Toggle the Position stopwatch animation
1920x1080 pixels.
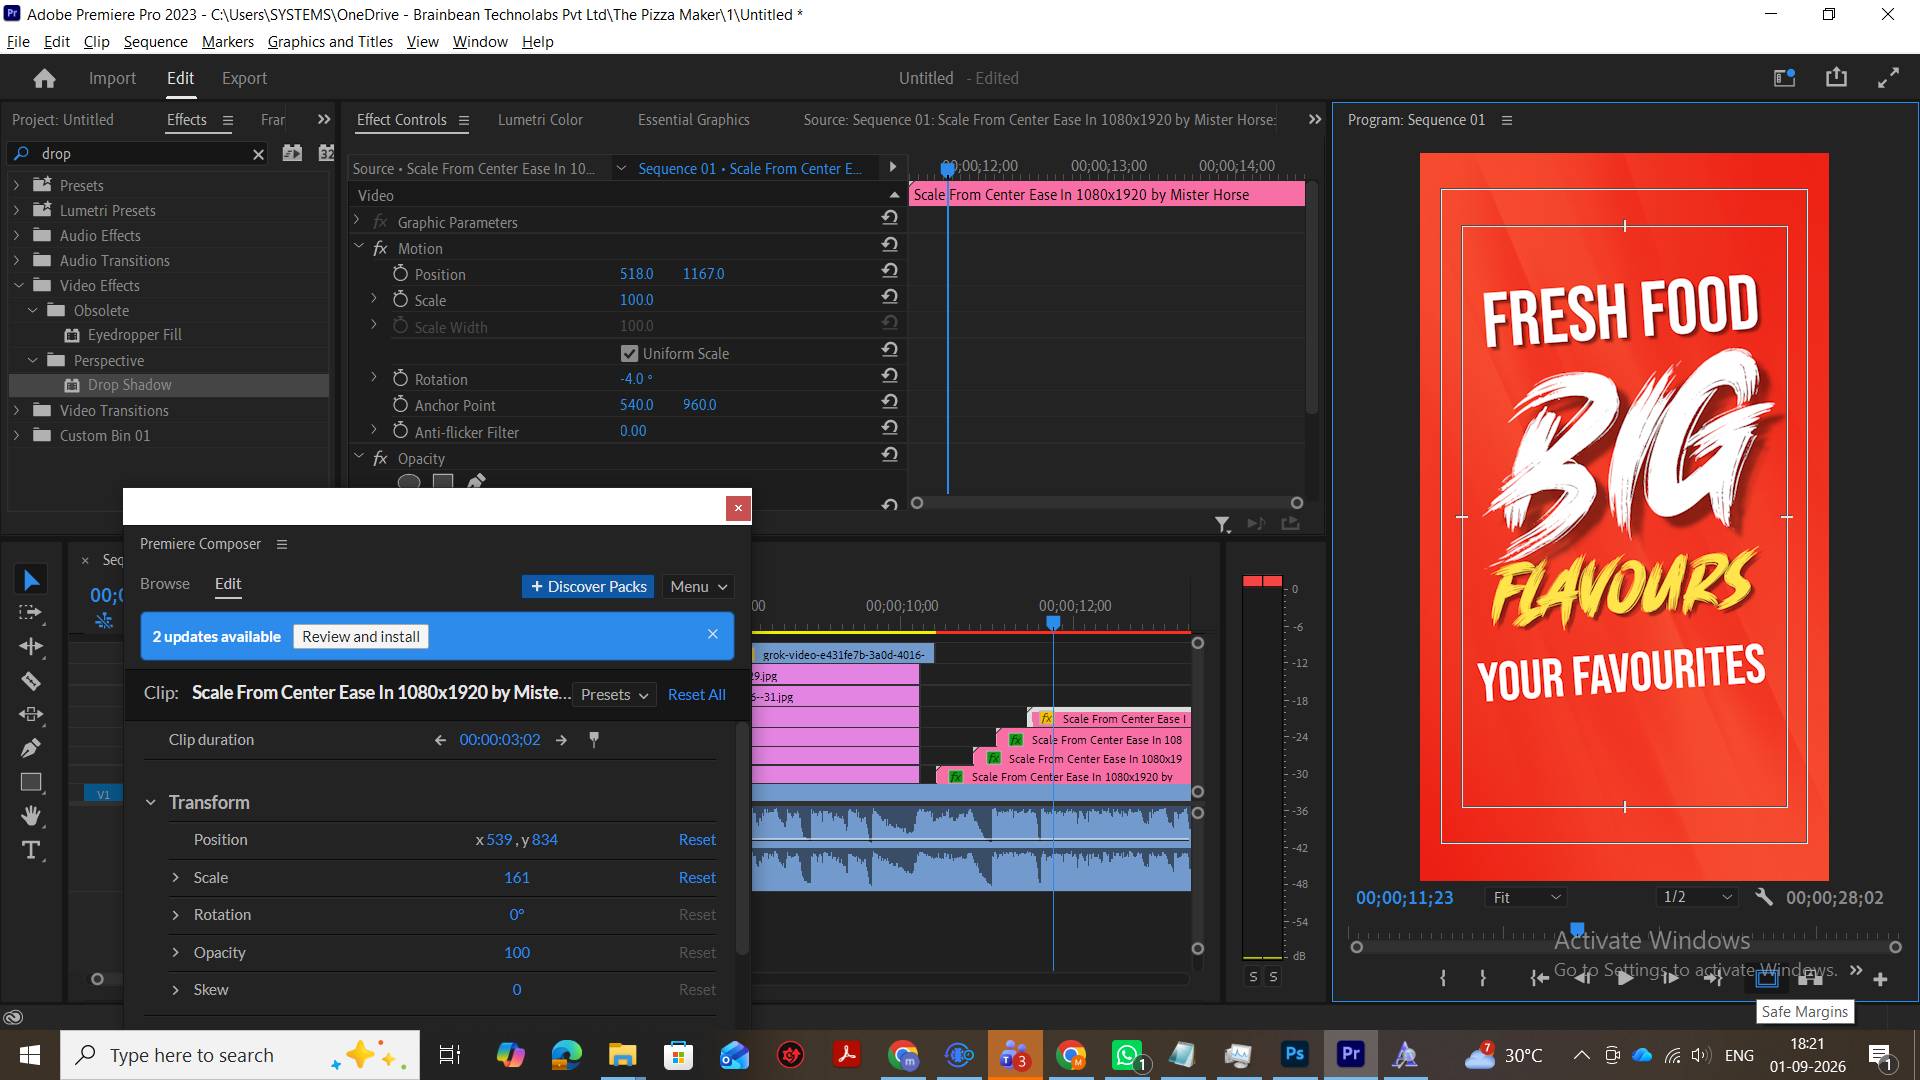coord(400,273)
